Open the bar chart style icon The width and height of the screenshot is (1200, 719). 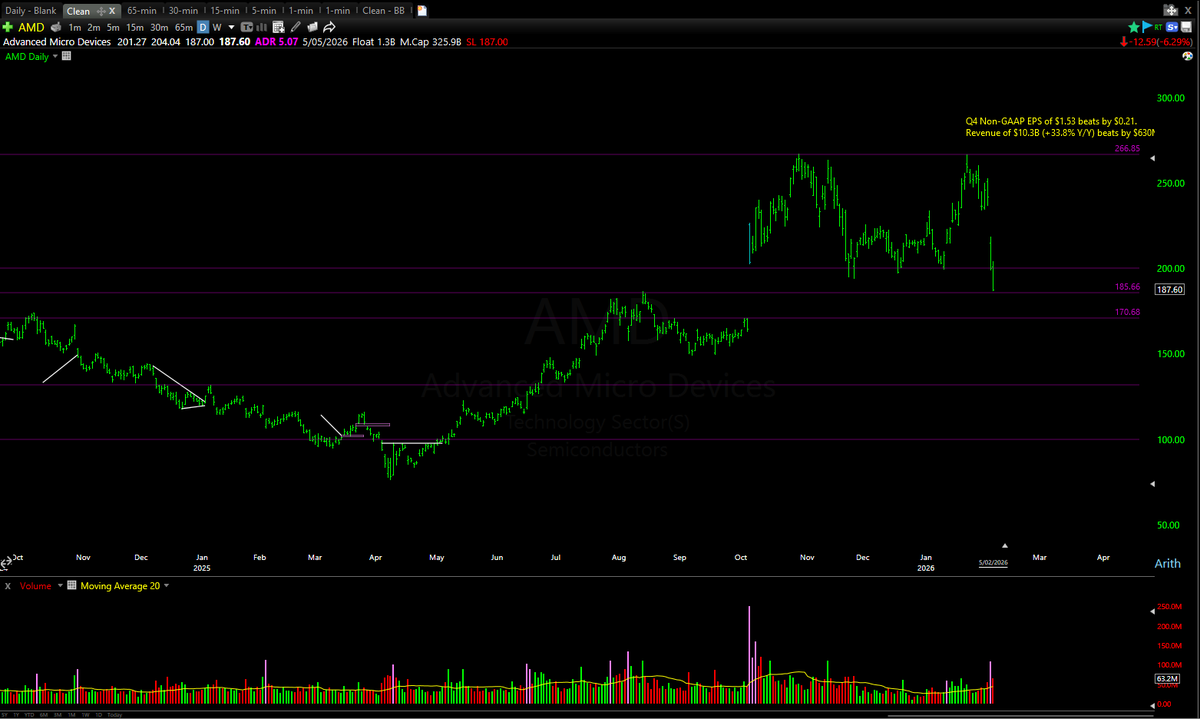point(262,27)
